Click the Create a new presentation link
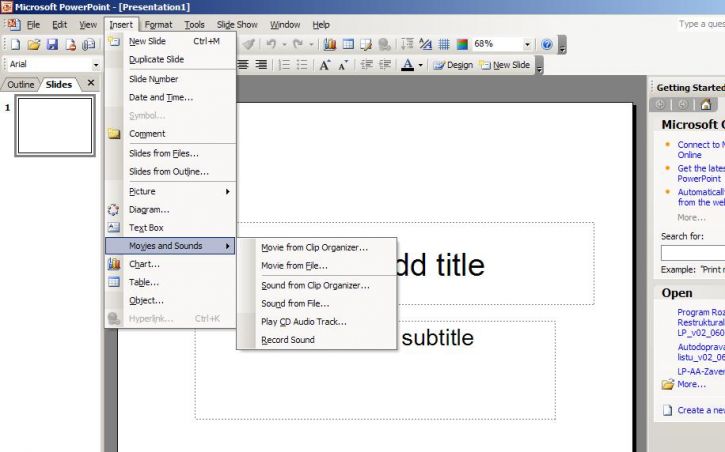 pos(701,410)
